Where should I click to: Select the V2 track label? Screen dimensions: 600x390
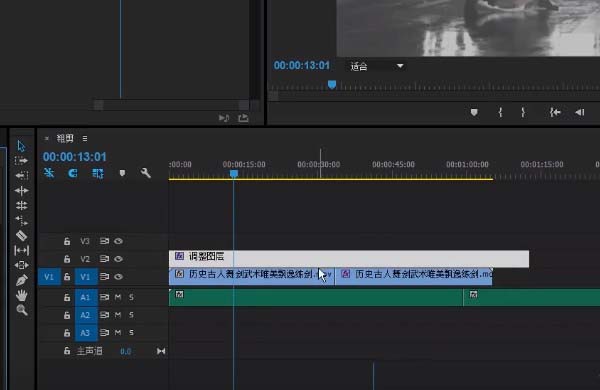coord(85,259)
